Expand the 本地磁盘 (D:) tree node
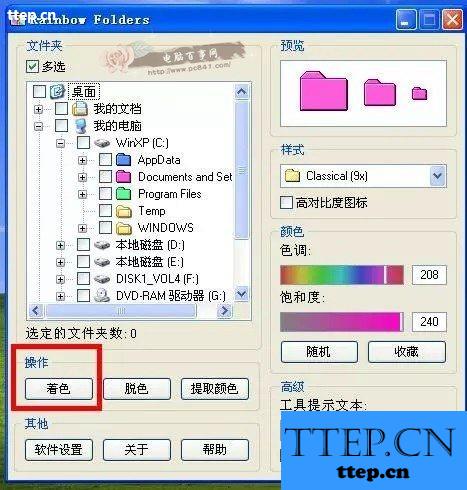 pos(60,245)
